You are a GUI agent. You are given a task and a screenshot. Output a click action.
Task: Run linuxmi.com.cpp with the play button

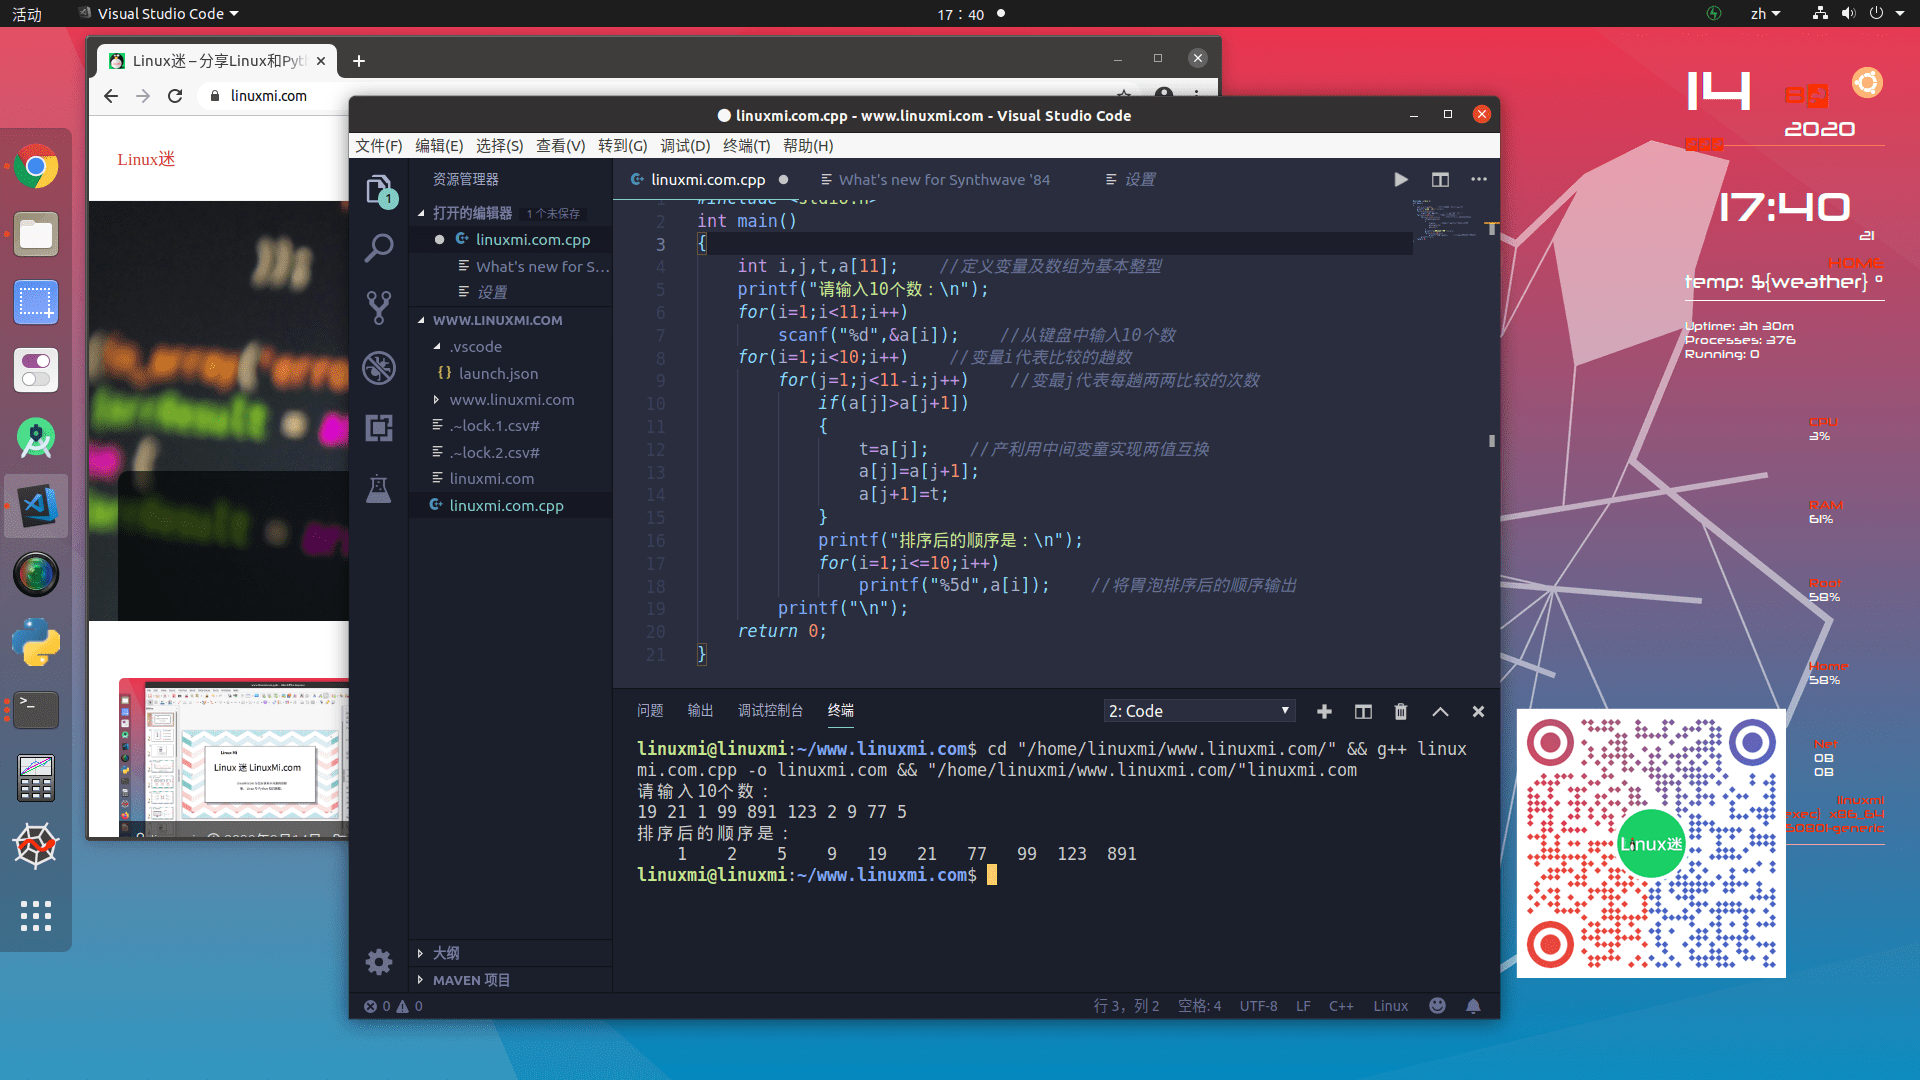click(1400, 179)
